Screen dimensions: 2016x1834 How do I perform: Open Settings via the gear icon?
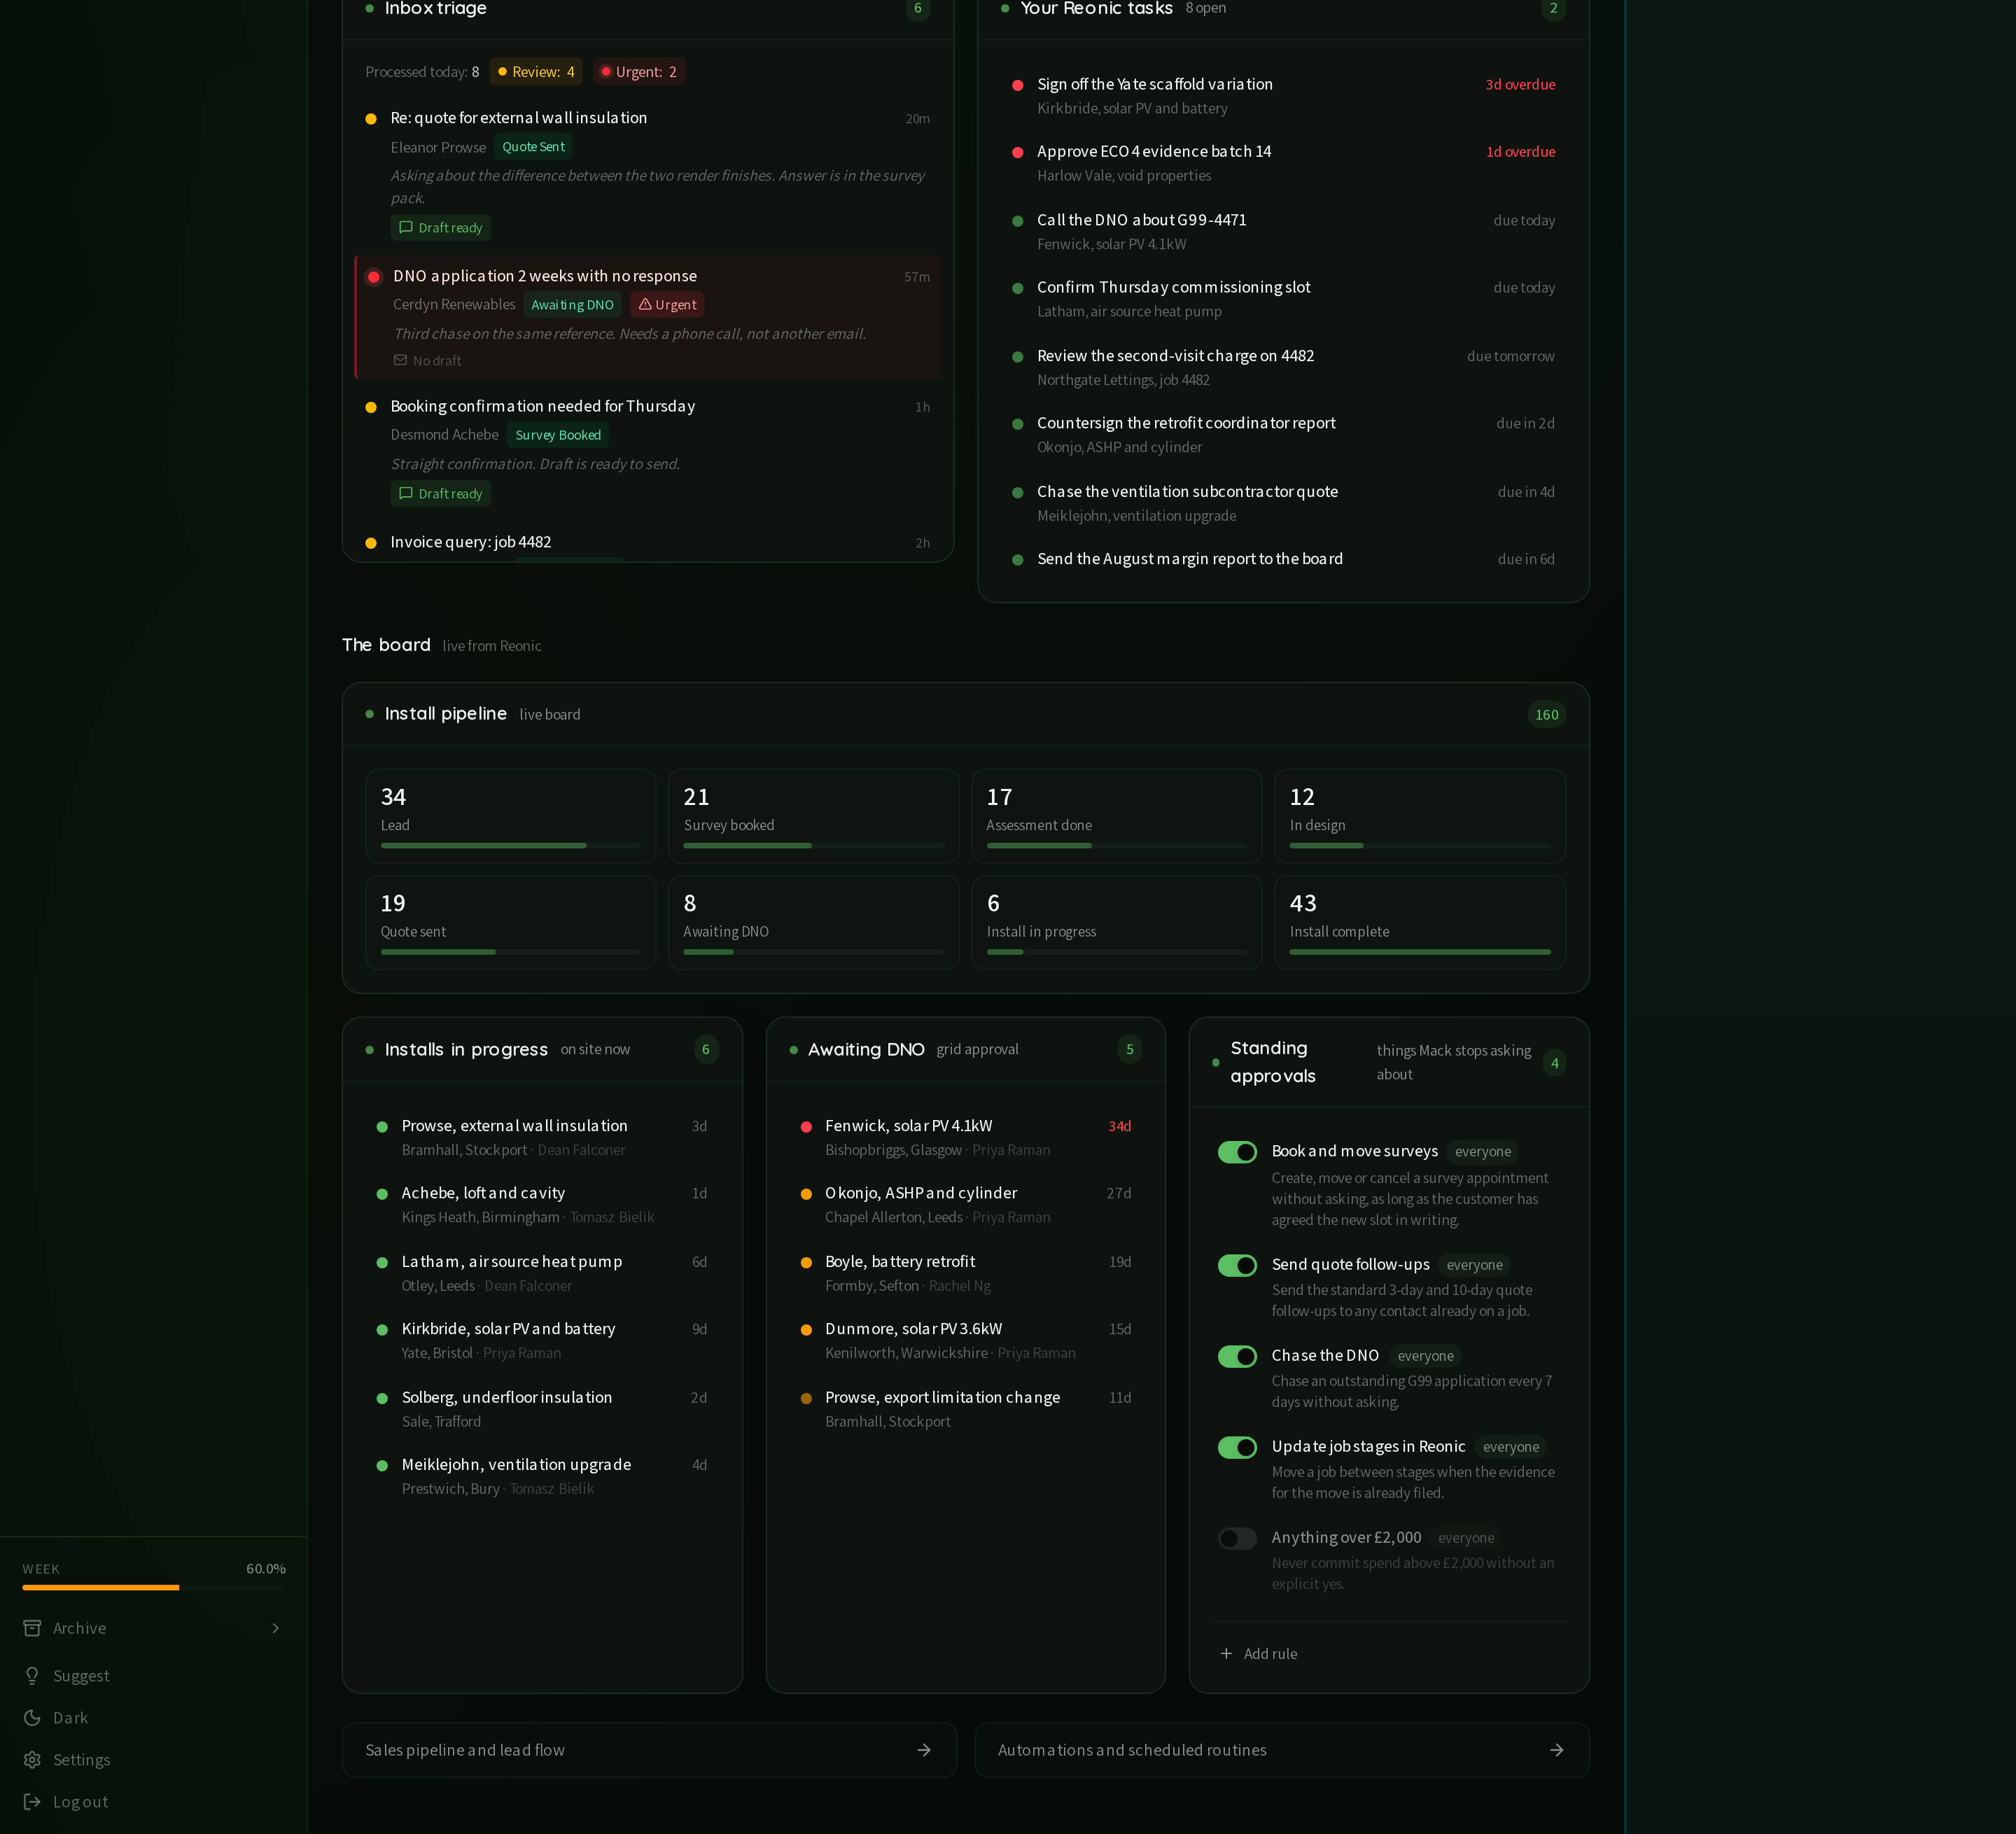point(32,1760)
